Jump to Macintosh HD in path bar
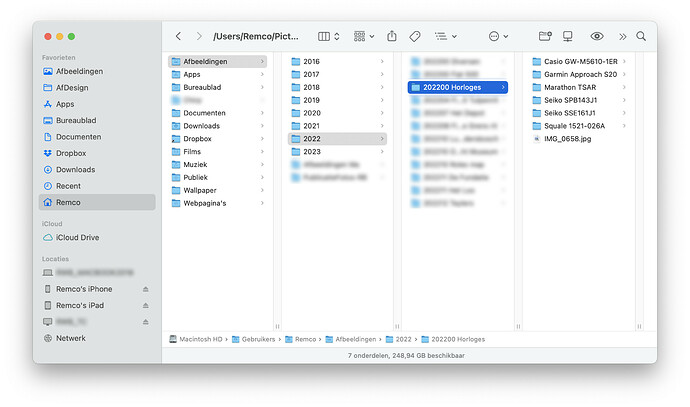The image size is (690, 407). 196,339
